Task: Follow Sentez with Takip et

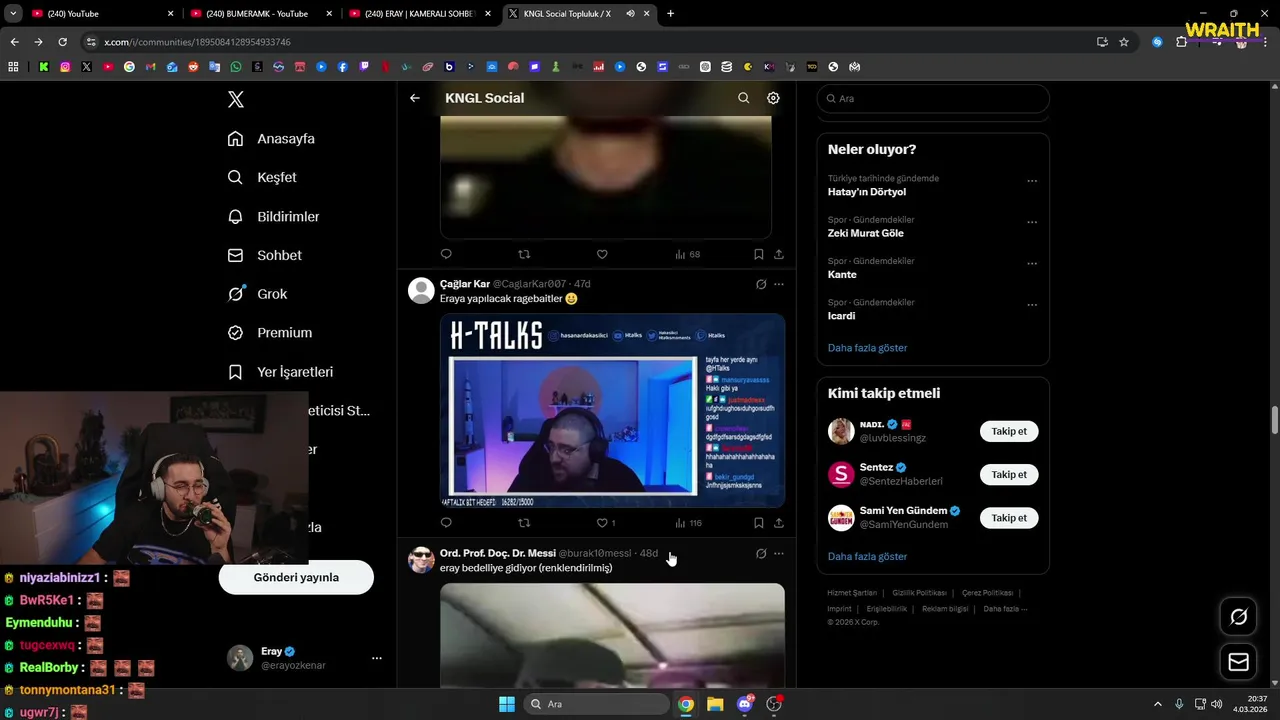Action: [1009, 474]
